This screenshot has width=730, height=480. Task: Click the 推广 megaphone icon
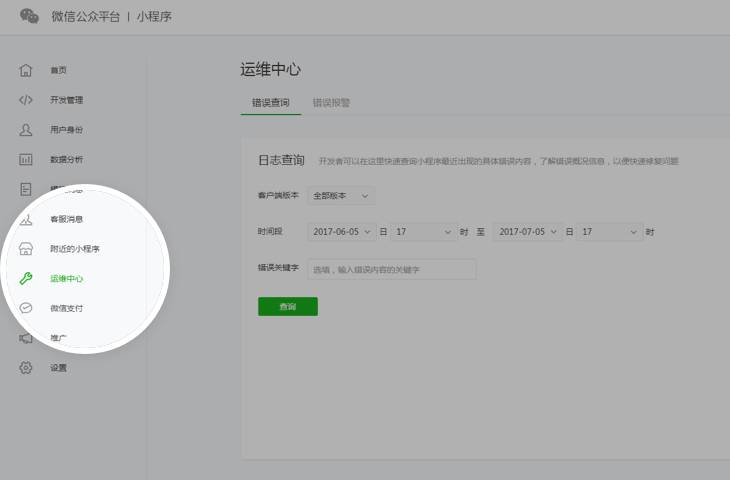pos(26,338)
